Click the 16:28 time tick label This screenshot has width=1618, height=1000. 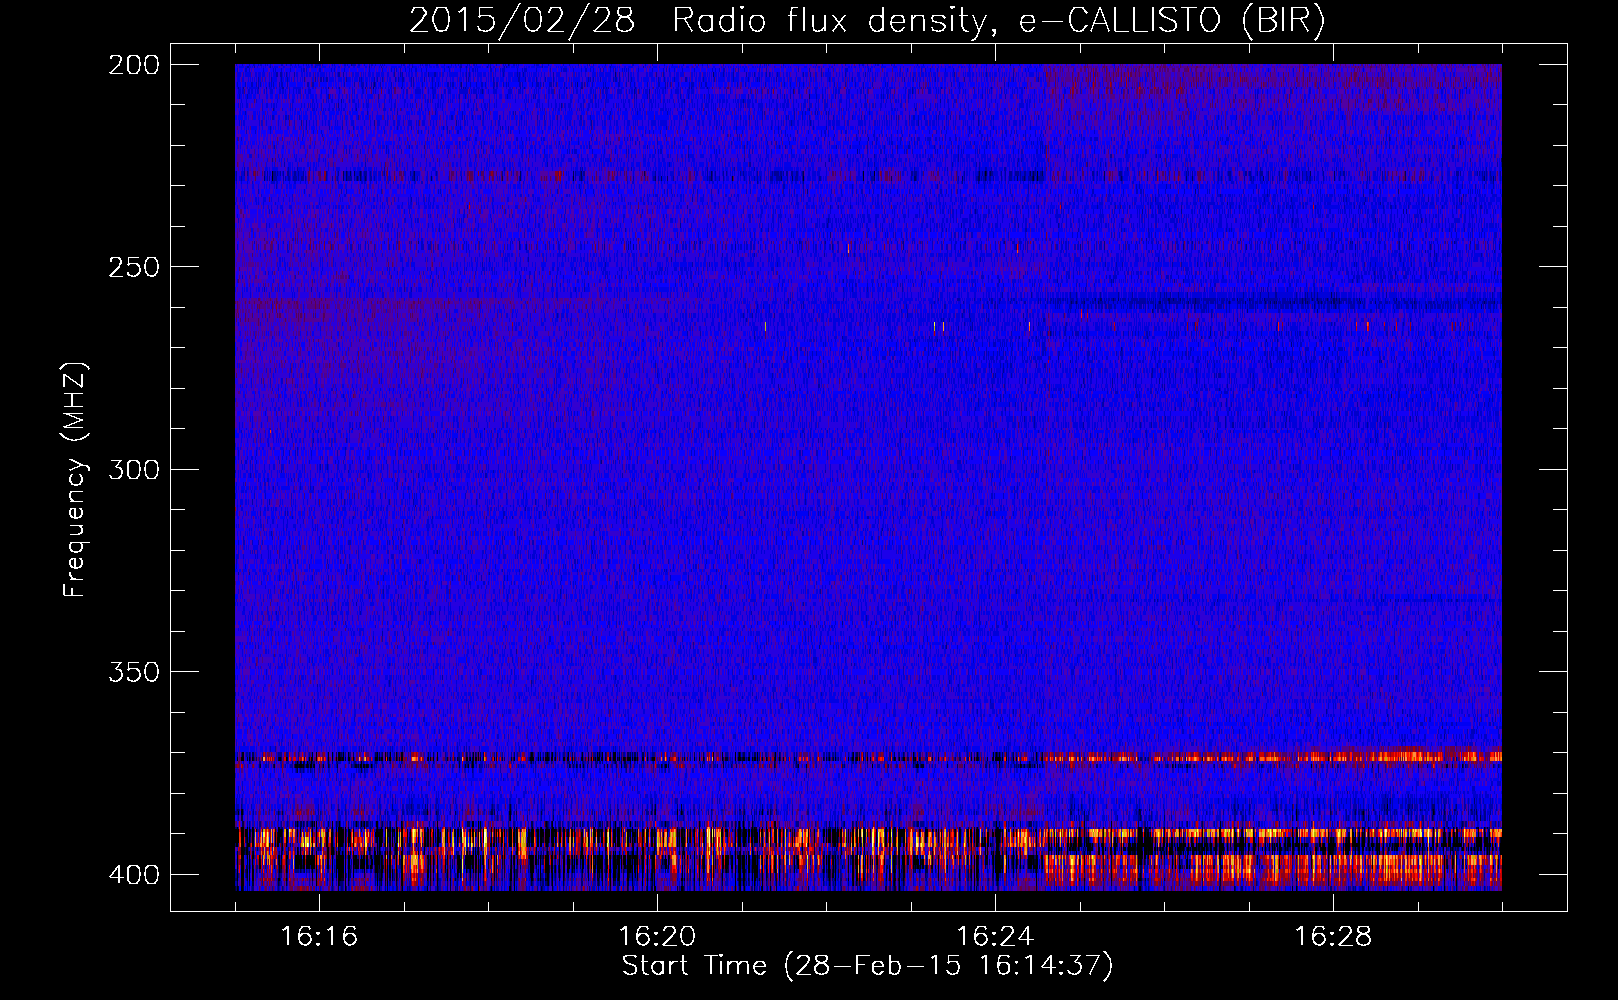tap(1333, 936)
